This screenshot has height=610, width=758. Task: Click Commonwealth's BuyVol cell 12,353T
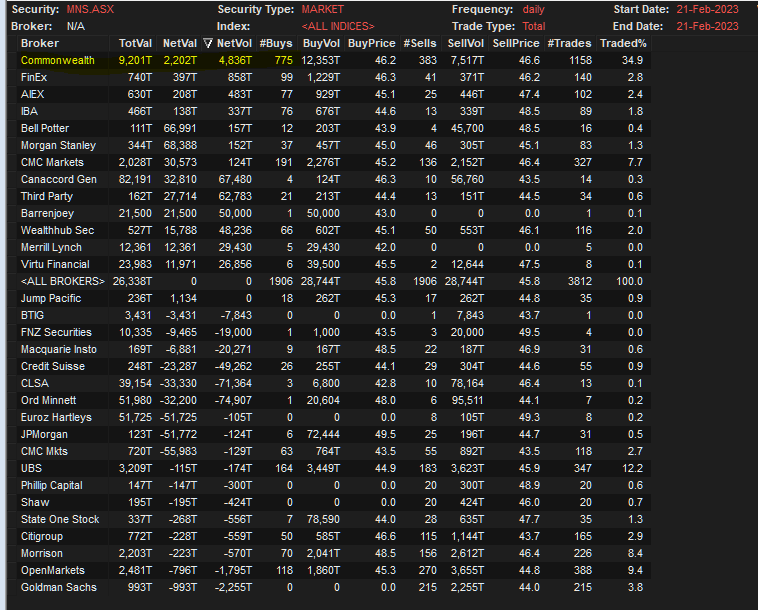tap(321, 60)
